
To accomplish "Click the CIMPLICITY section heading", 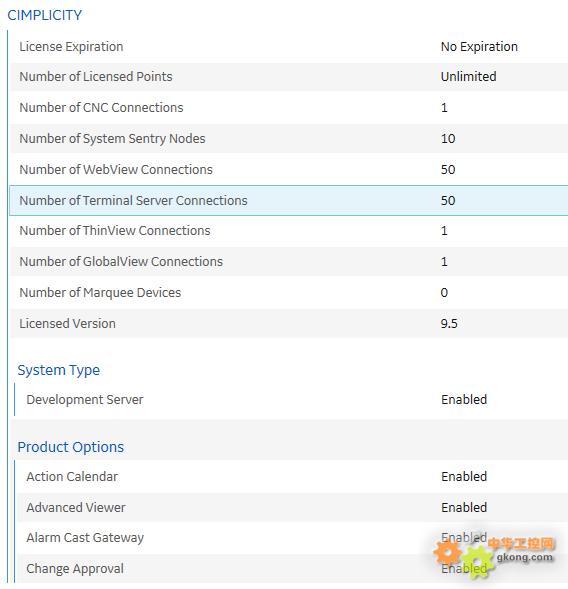I will tap(45, 15).
